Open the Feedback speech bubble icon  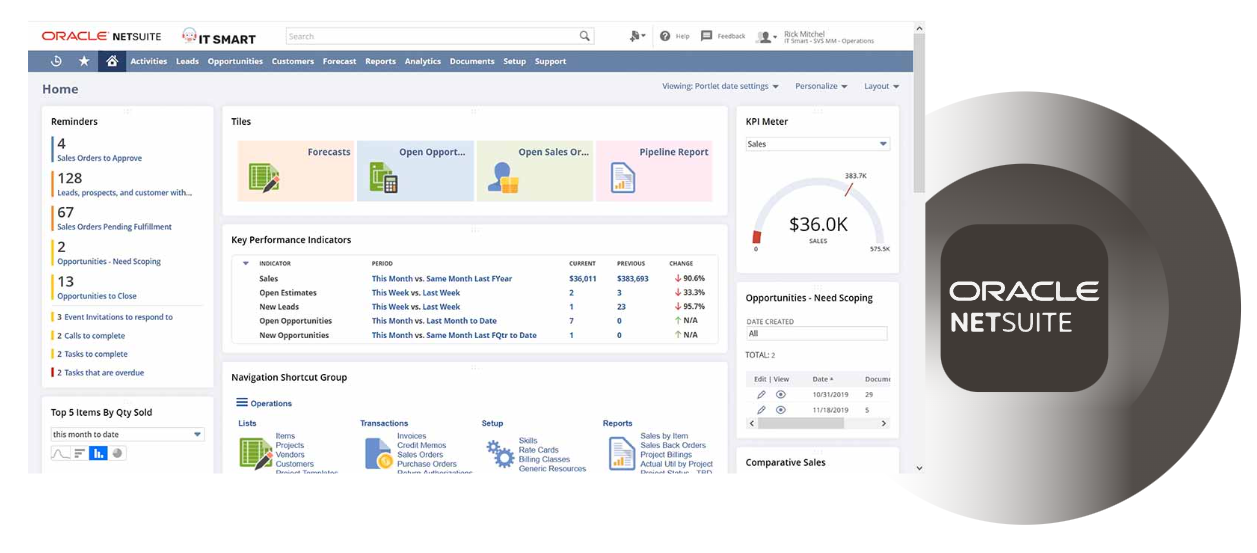click(706, 36)
